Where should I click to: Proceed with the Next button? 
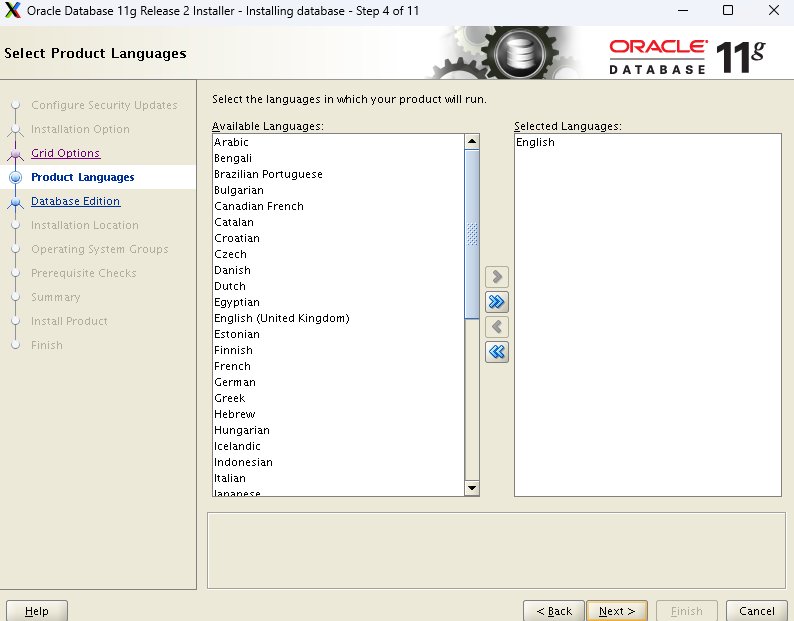(x=617, y=611)
